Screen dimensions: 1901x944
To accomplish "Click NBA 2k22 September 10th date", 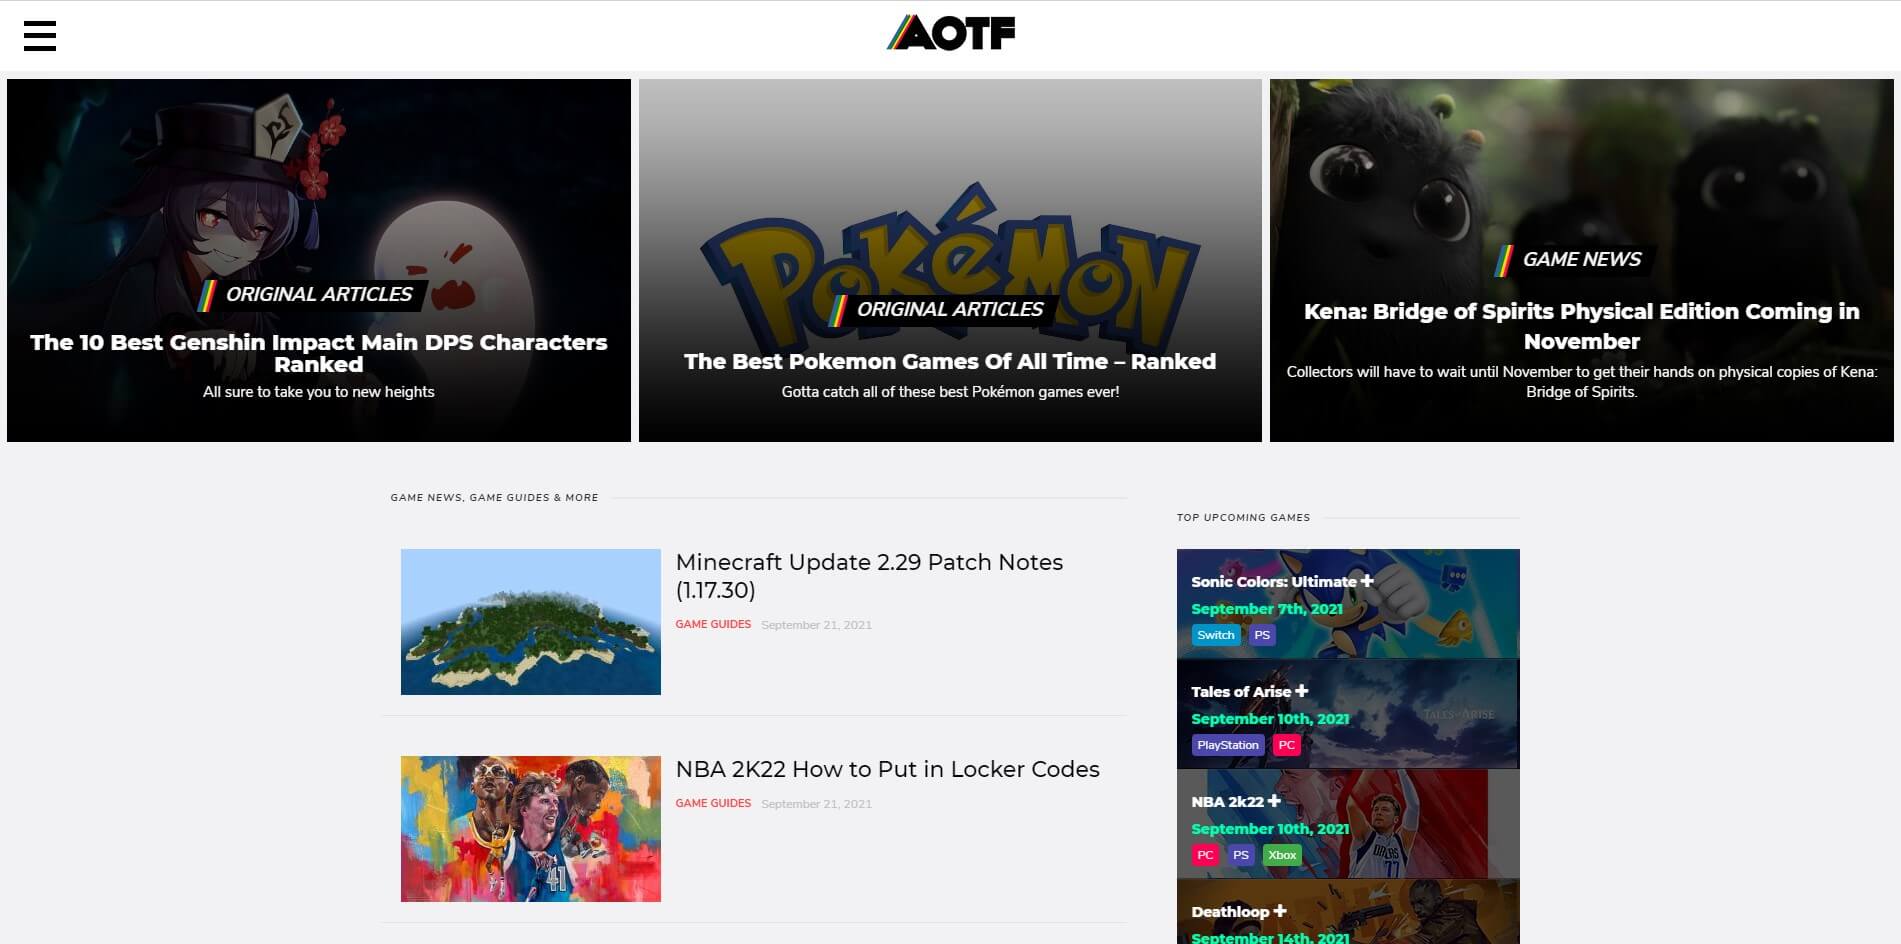I will tap(1270, 829).
